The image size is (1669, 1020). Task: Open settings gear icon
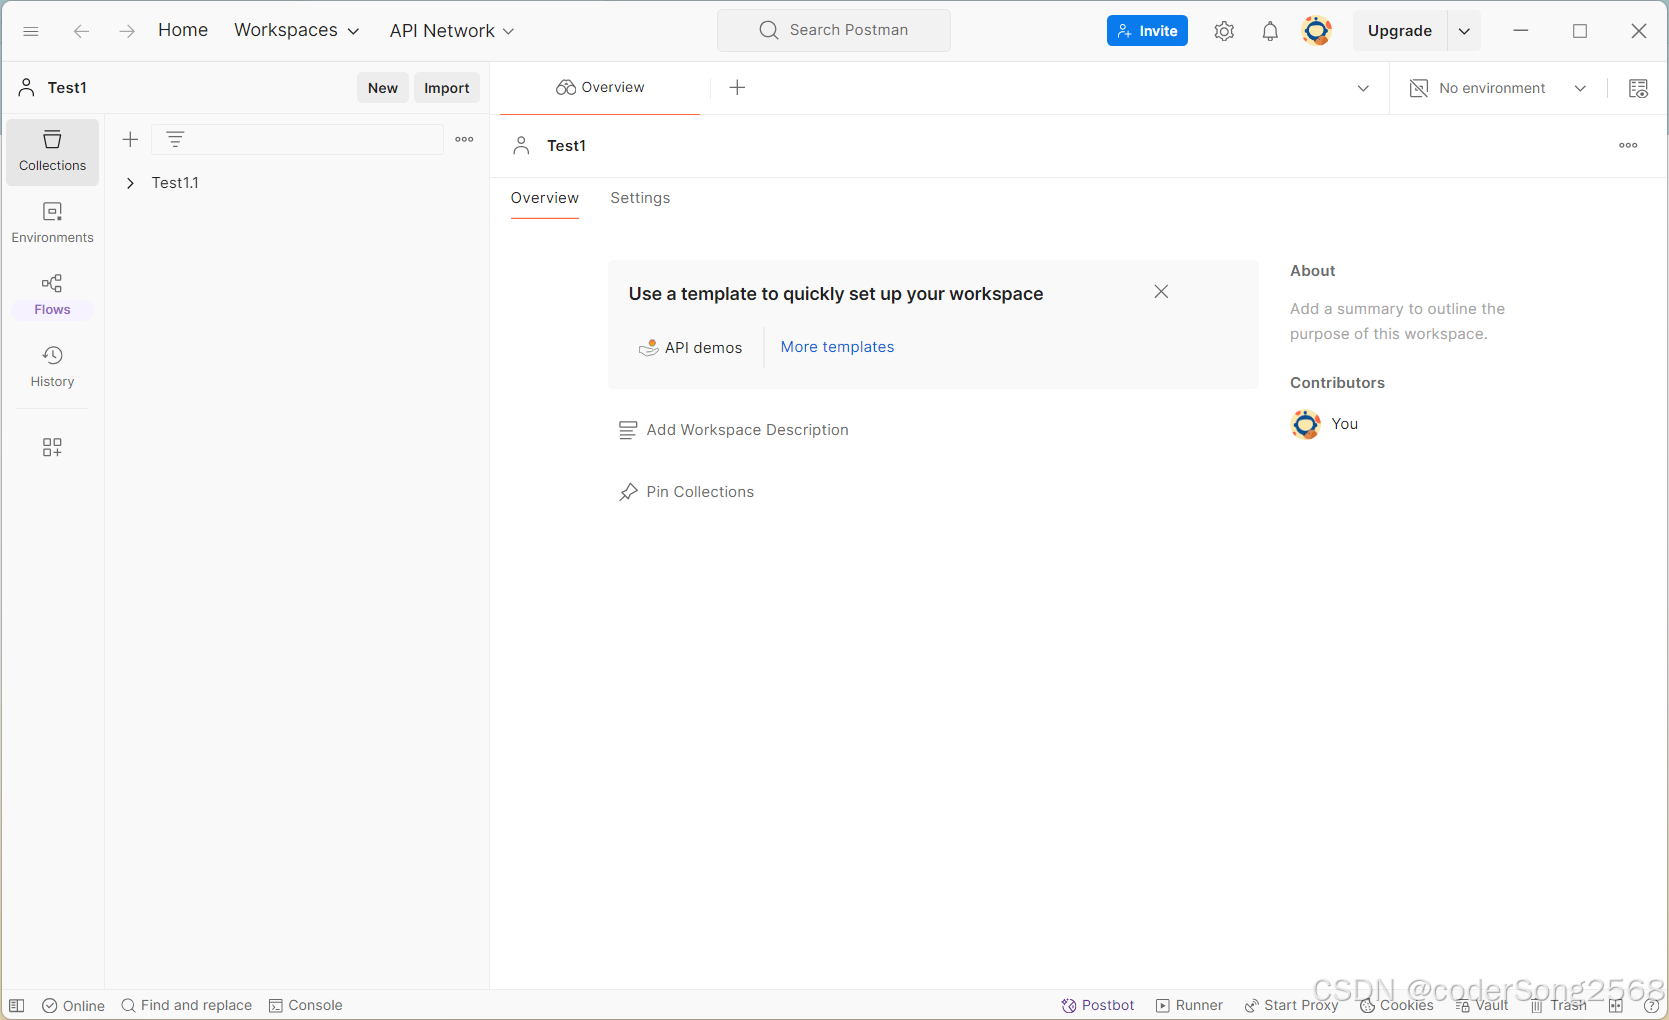[x=1224, y=31]
